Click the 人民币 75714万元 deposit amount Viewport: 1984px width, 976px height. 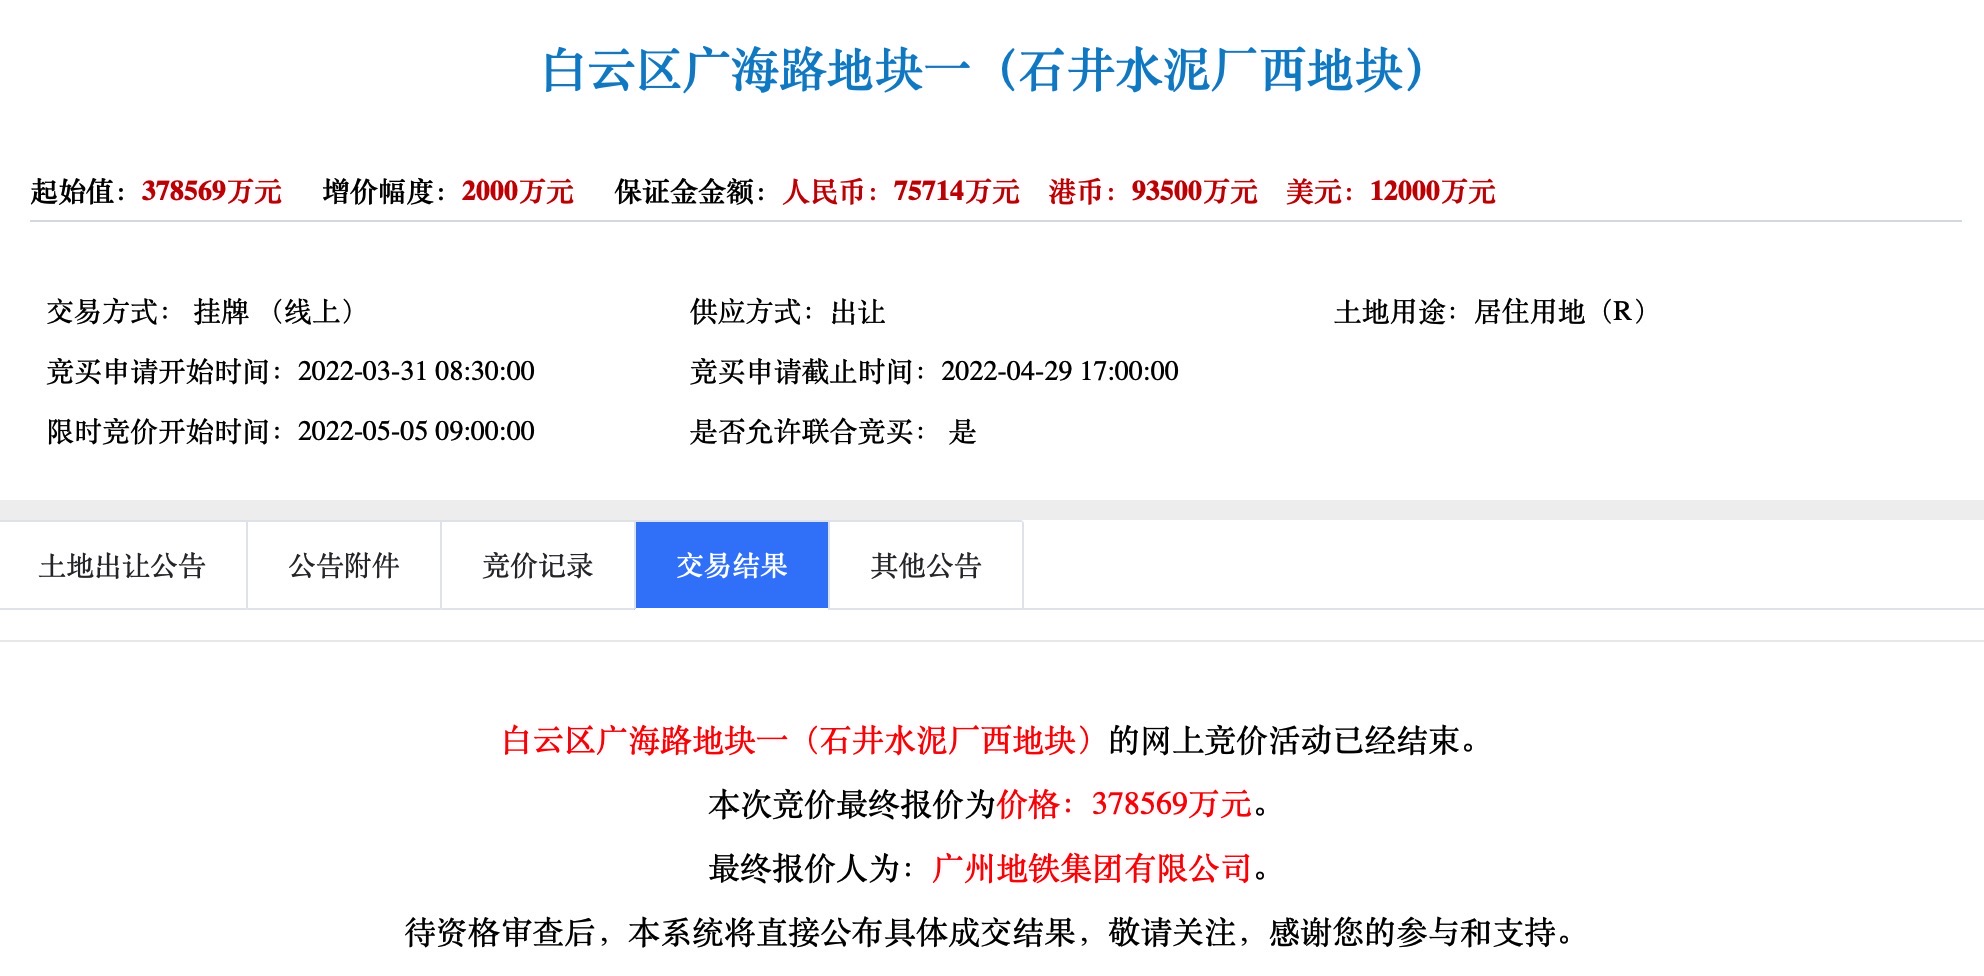tap(956, 191)
